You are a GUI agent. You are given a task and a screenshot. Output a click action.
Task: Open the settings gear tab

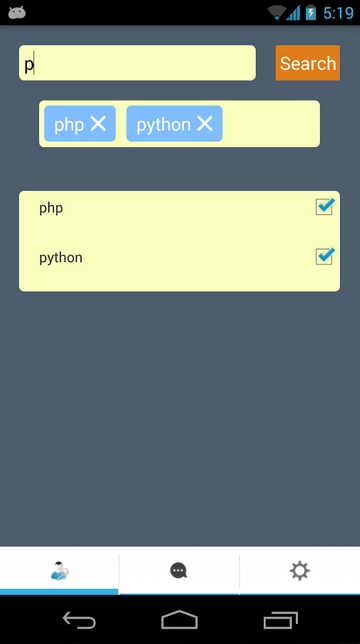pos(300,570)
